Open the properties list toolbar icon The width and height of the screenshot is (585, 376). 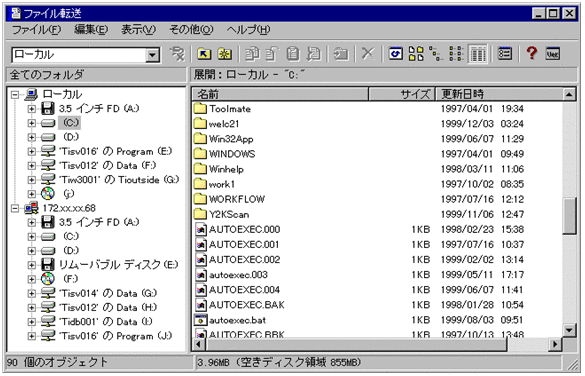click(x=505, y=54)
